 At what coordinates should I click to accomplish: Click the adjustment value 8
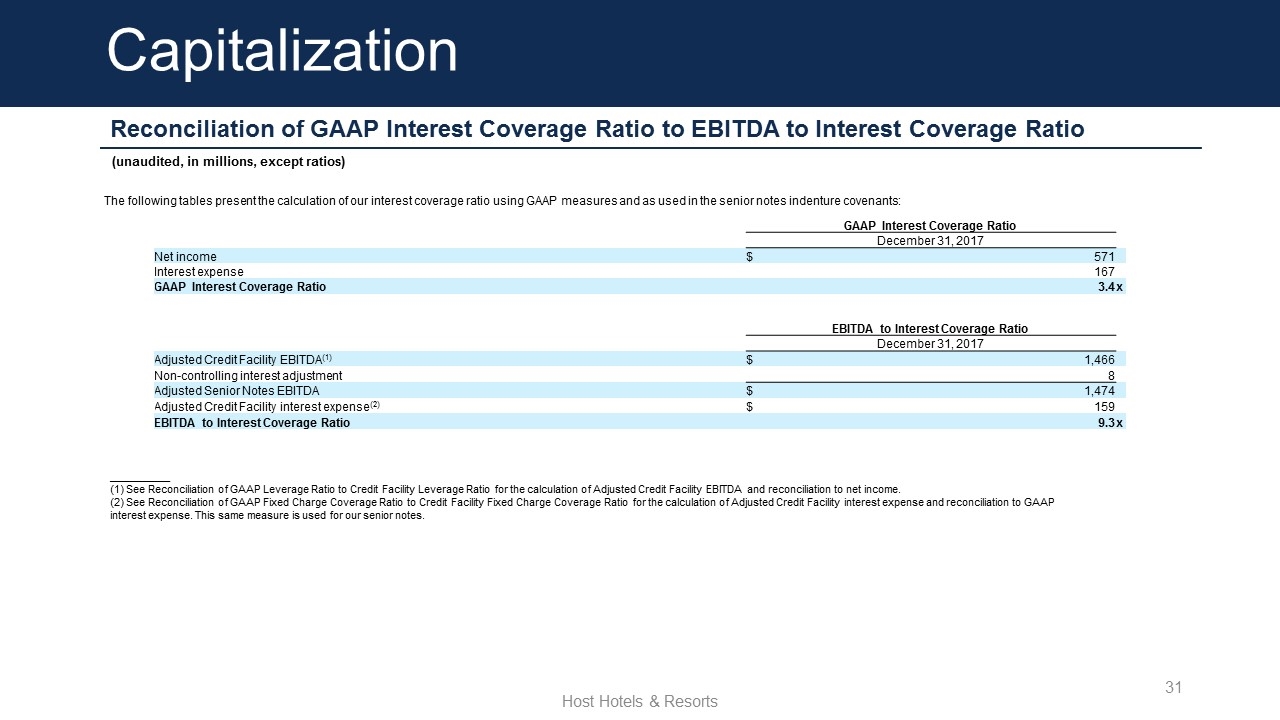1111,375
